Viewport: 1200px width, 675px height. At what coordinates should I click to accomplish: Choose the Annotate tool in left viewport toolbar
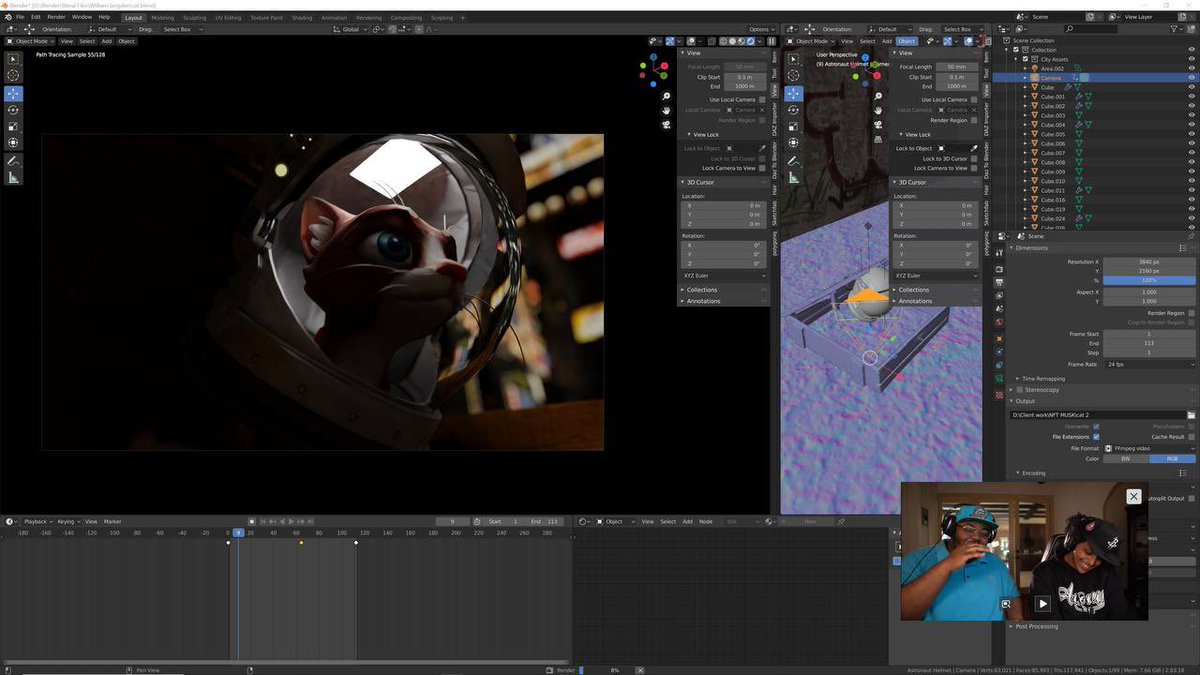pos(13,161)
